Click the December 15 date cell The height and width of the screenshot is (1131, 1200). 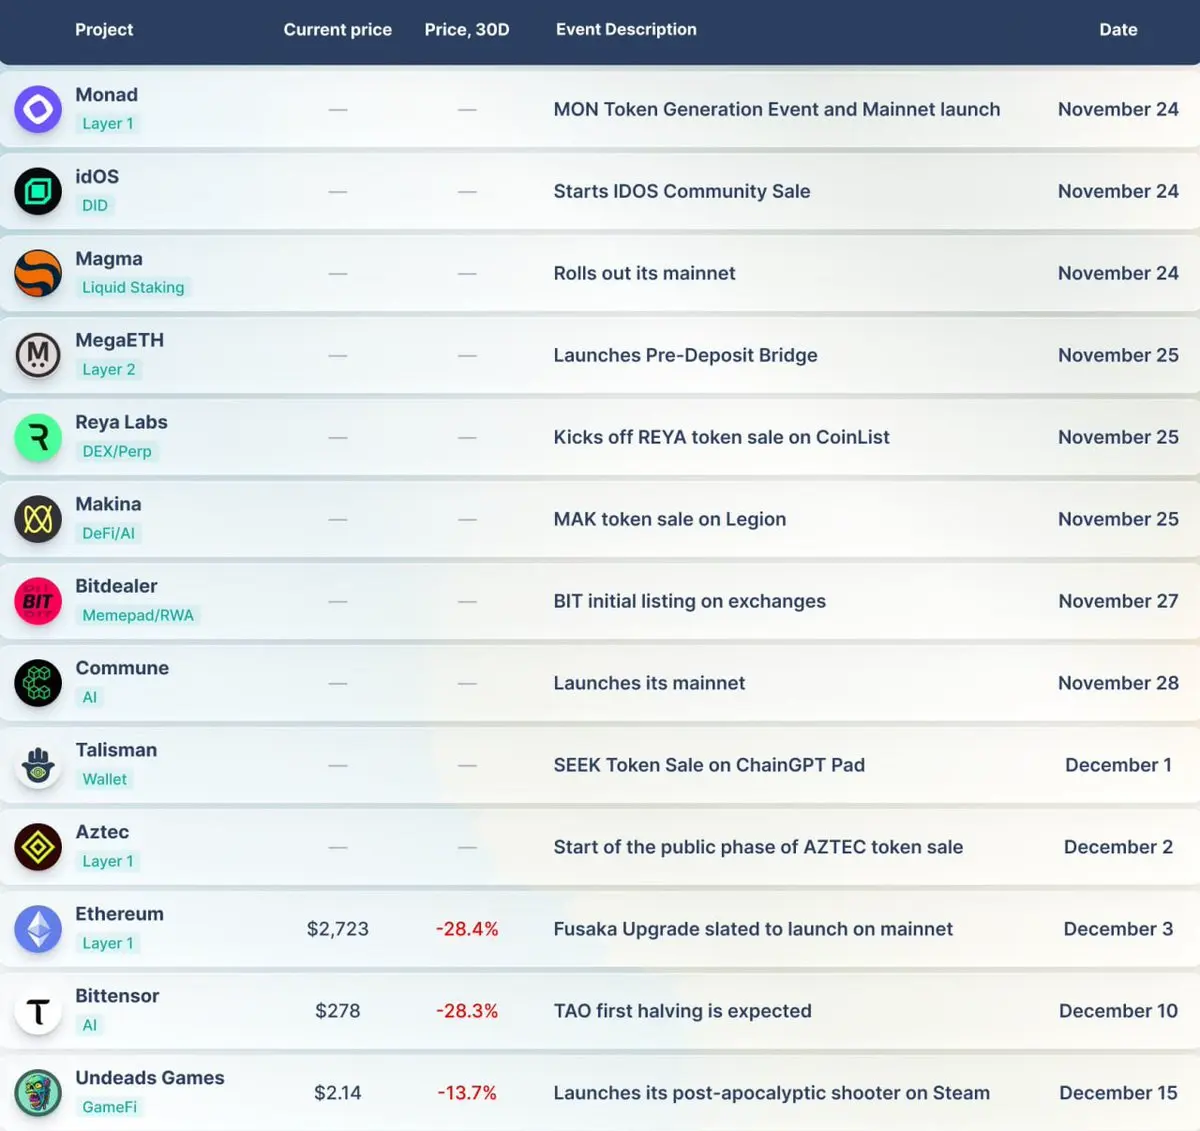[1118, 1093]
